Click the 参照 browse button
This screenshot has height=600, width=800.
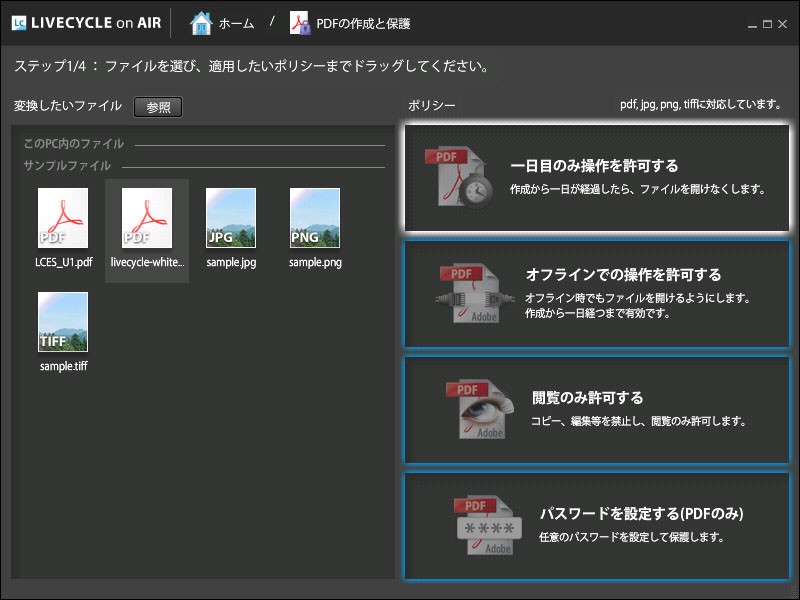158,107
